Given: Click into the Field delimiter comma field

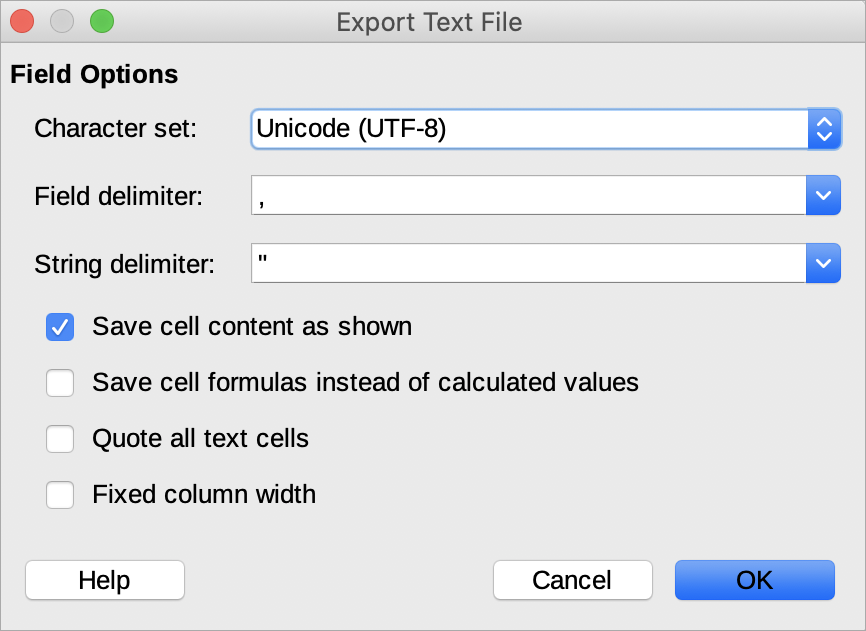Looking at the screenshot, I should click(529, 195).
